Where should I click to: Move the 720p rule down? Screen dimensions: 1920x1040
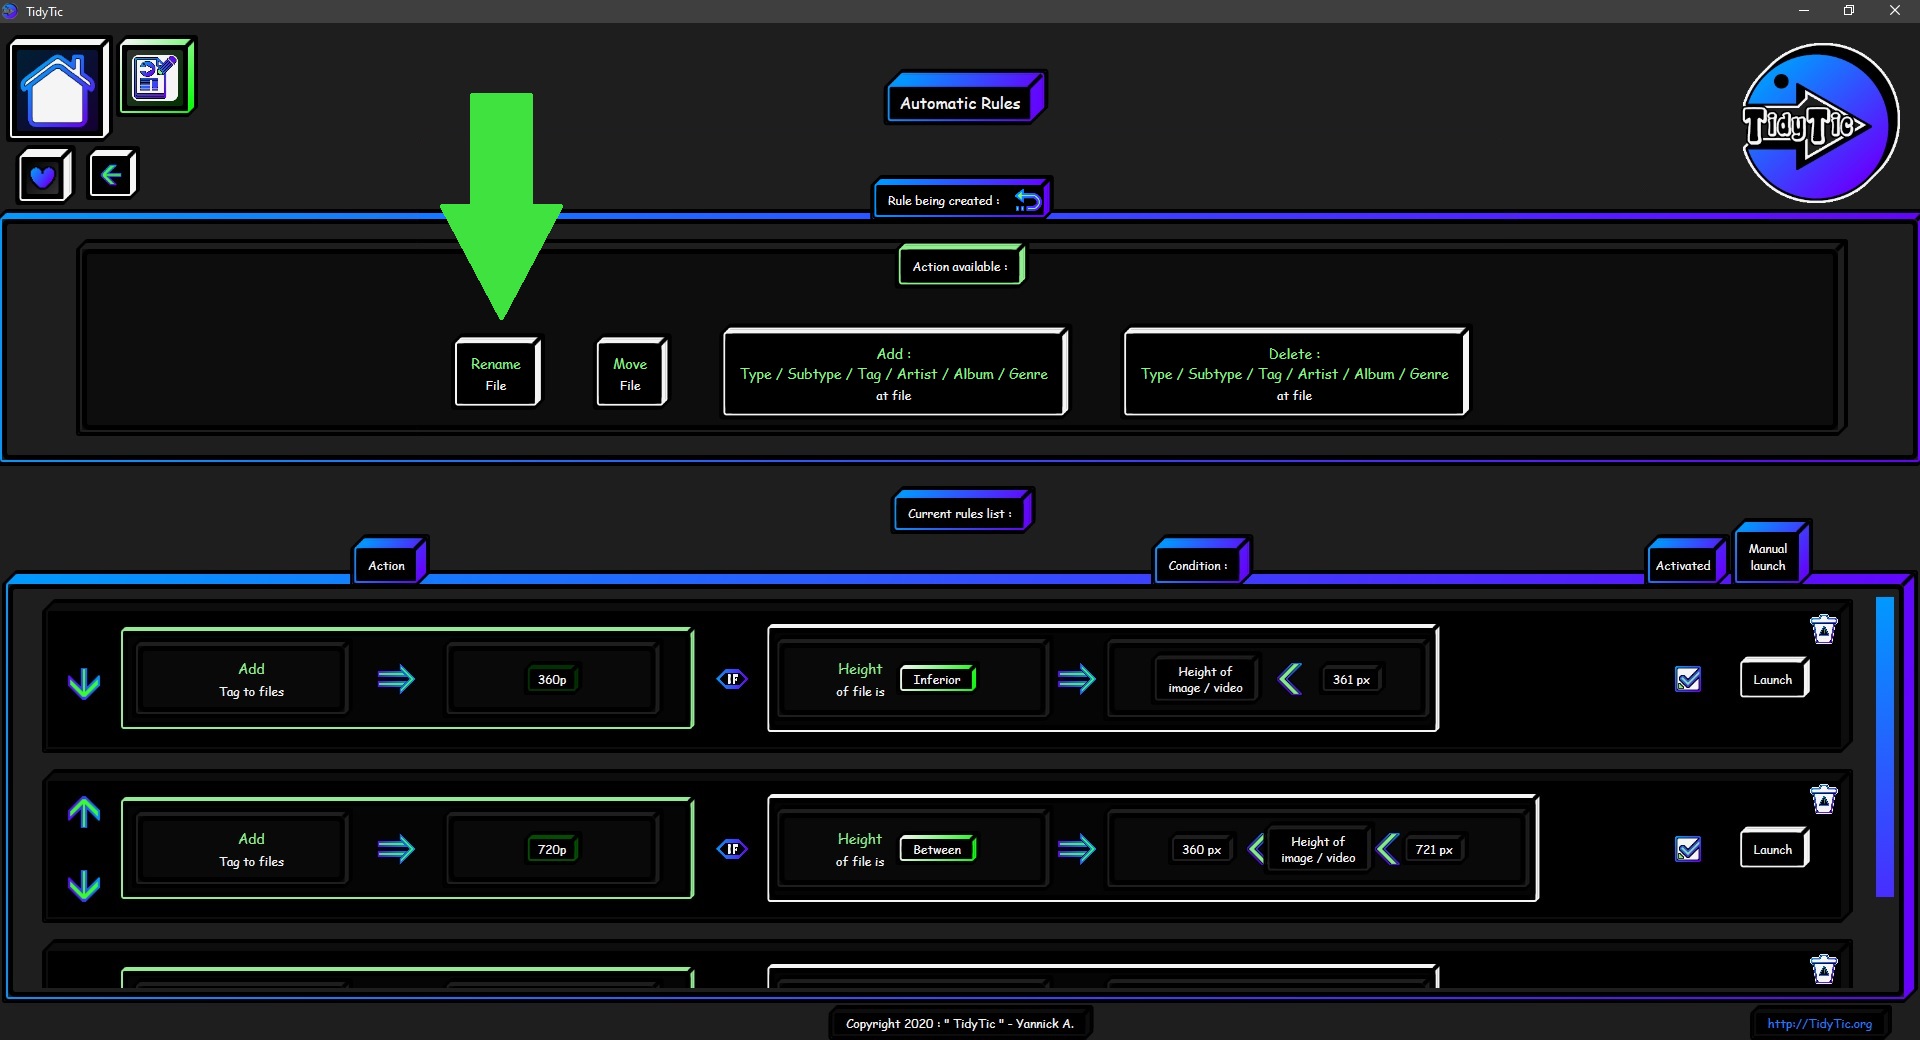pos(84,885)
